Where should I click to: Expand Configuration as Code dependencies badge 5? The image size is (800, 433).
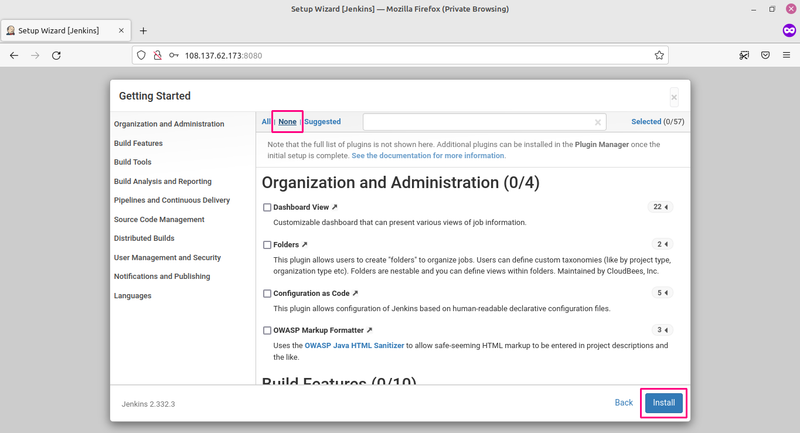point(662,292)
